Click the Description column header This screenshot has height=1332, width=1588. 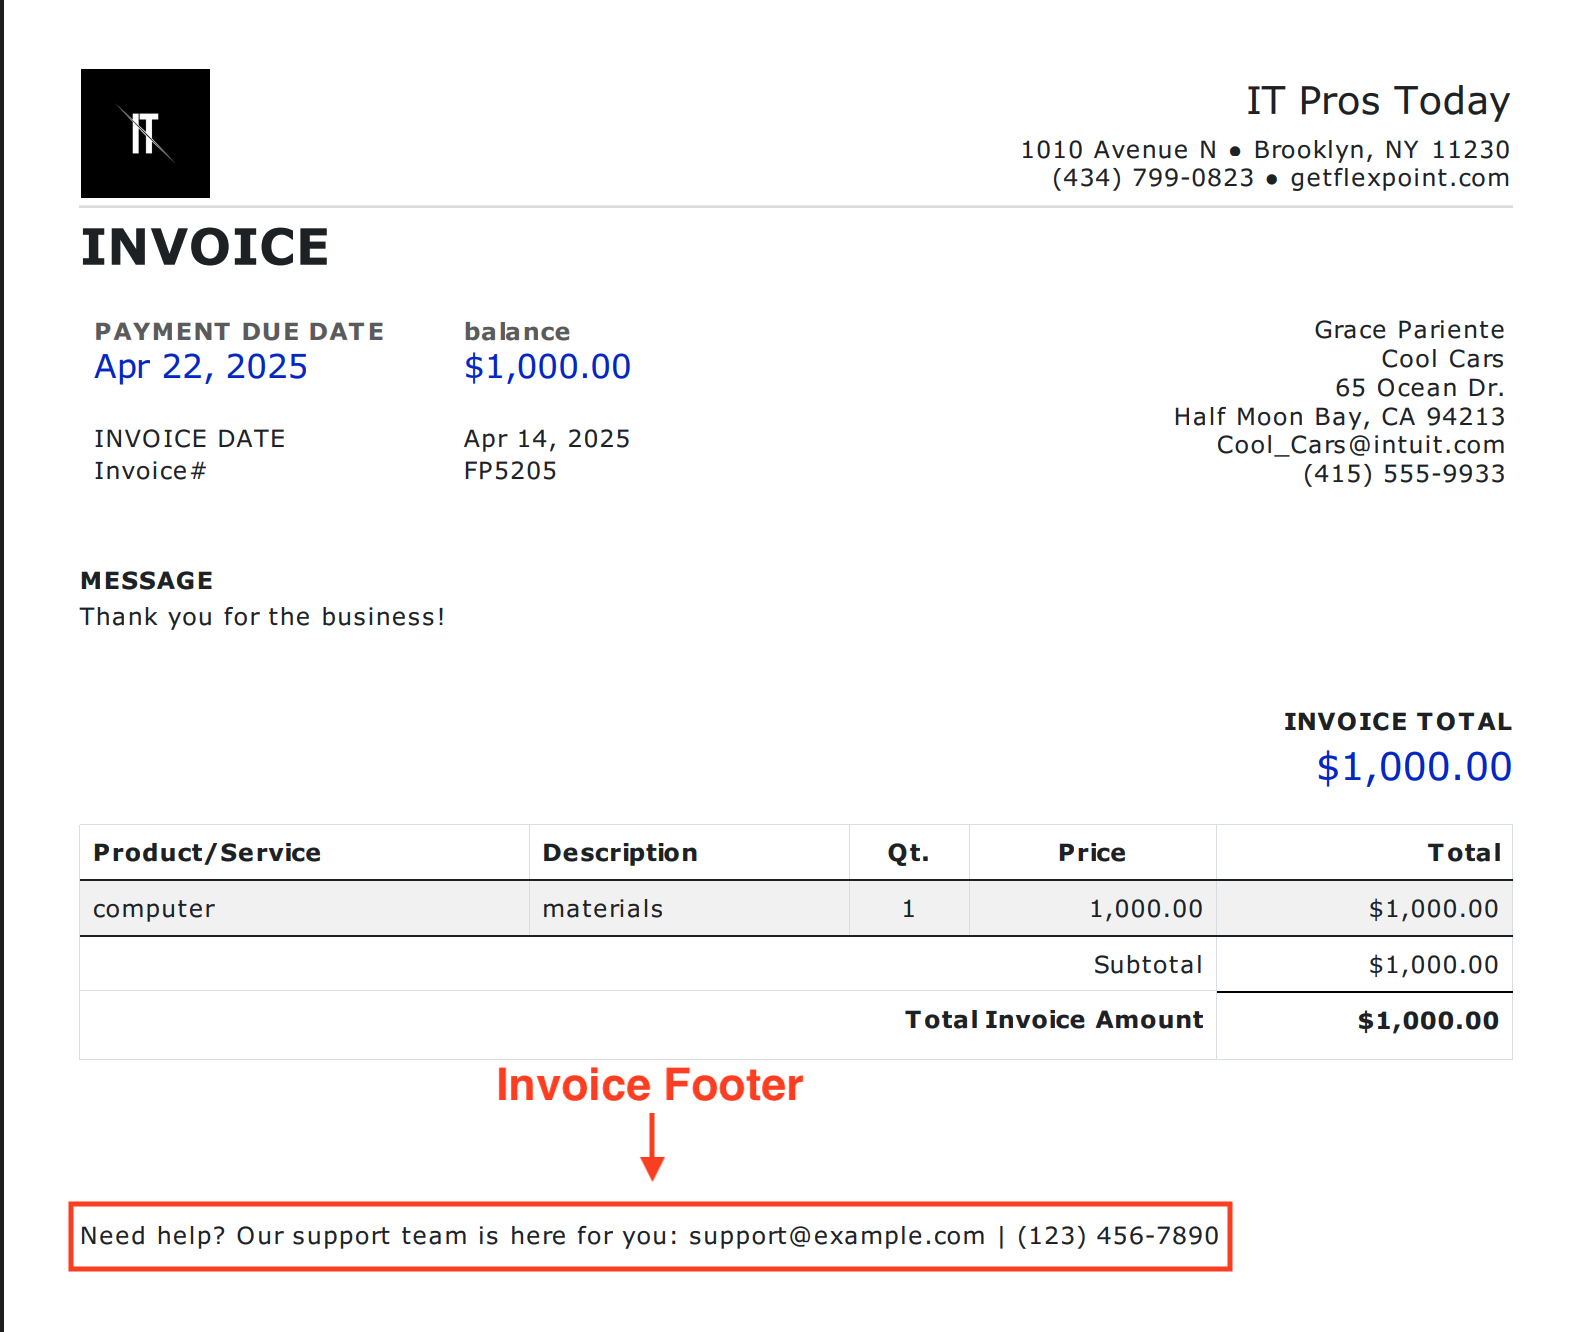(620, 853)
